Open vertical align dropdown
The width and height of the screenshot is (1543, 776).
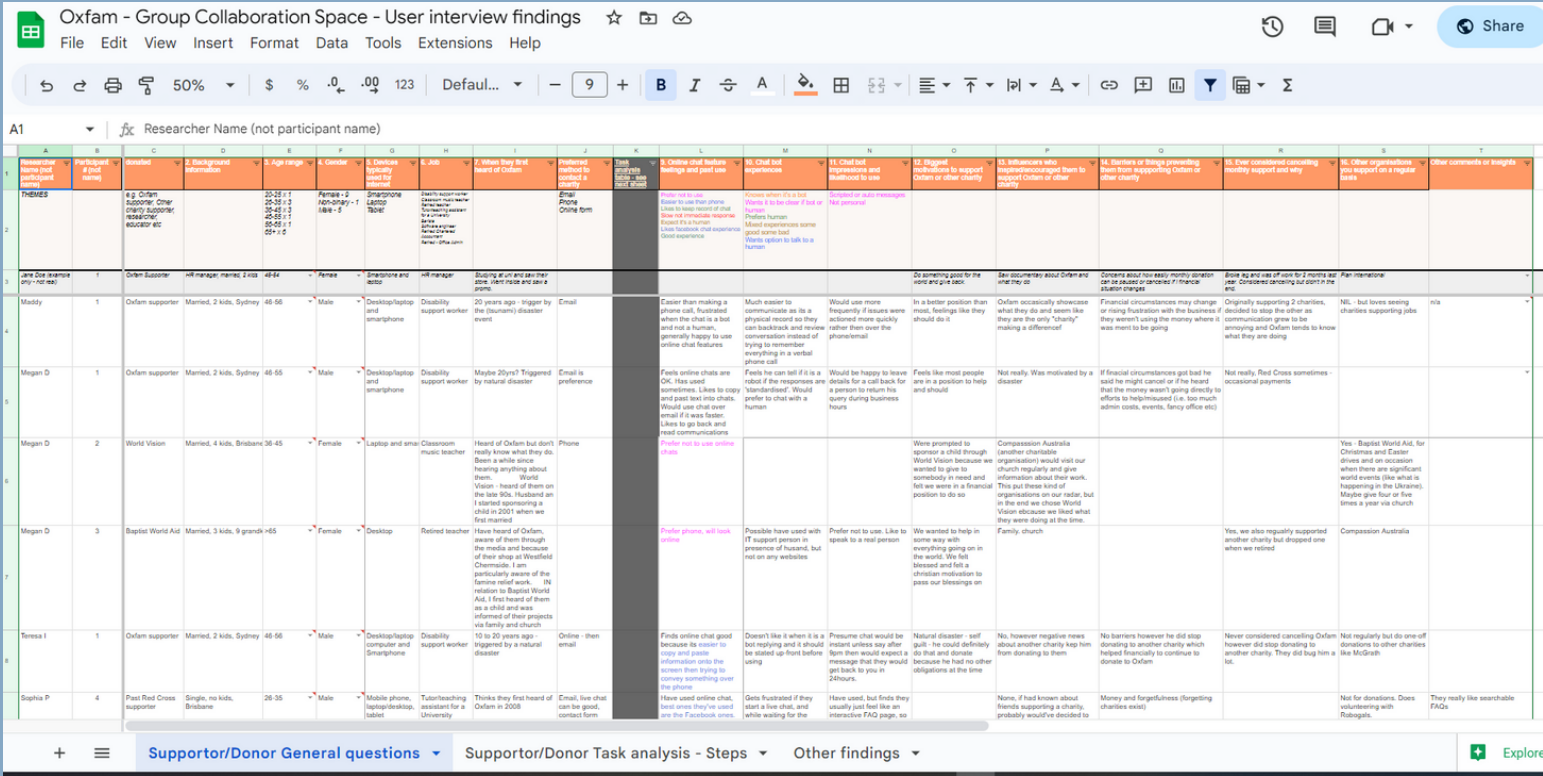(x=977, y=85)
